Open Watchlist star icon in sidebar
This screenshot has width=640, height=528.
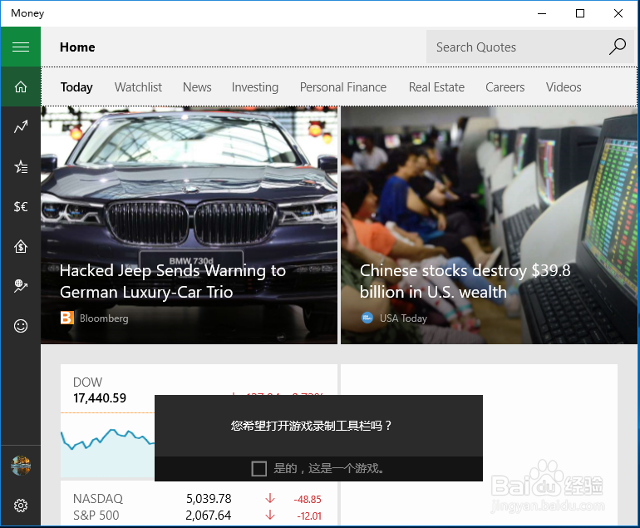tap(21, 166)
